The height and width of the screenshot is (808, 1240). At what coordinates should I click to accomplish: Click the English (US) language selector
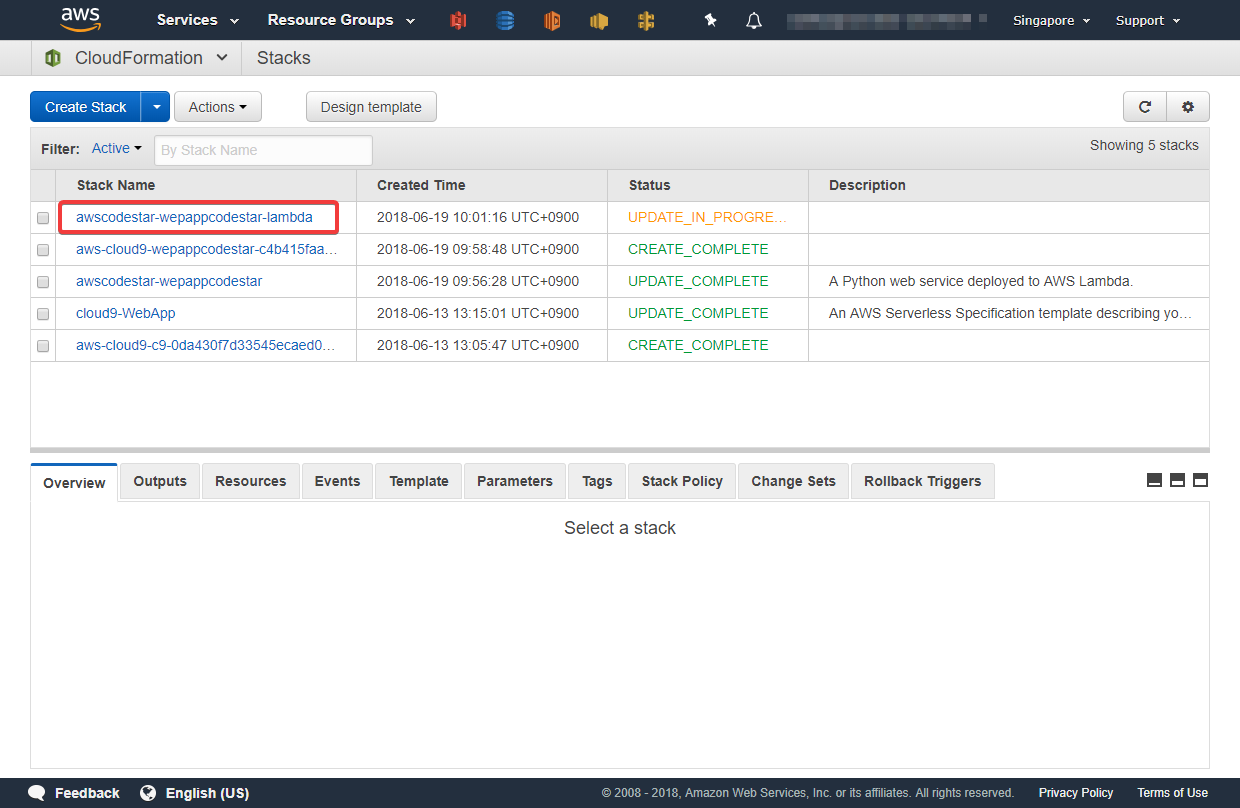[207, 793]
